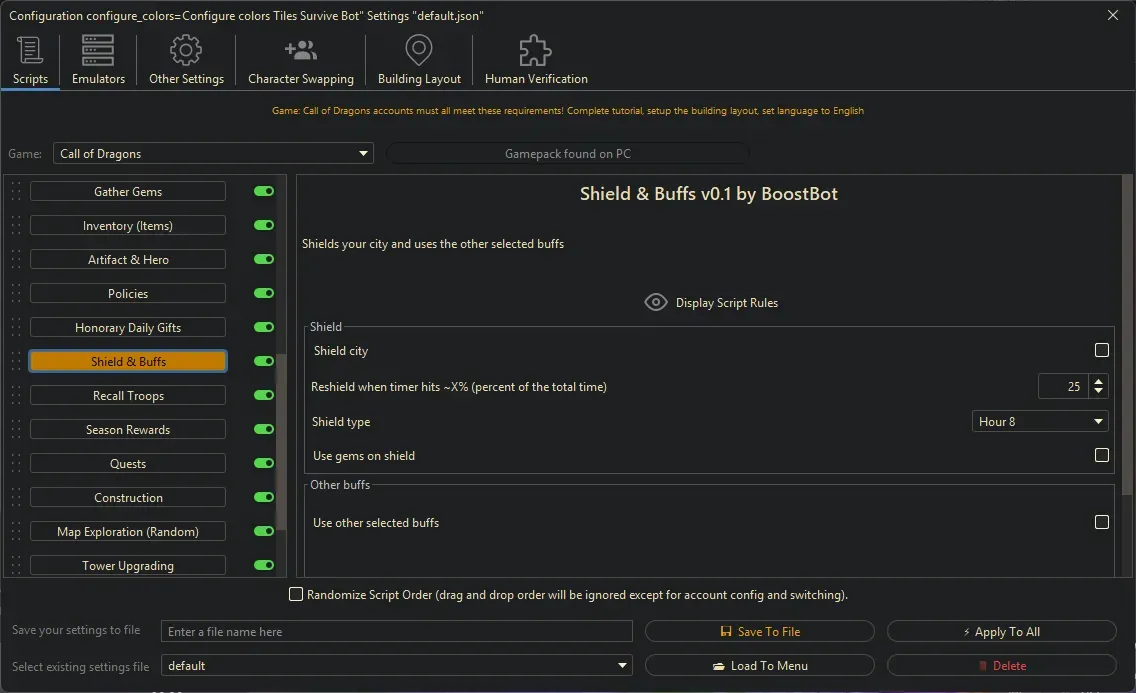
Task: Click the file name input field
Action: [x=397, y=631]
